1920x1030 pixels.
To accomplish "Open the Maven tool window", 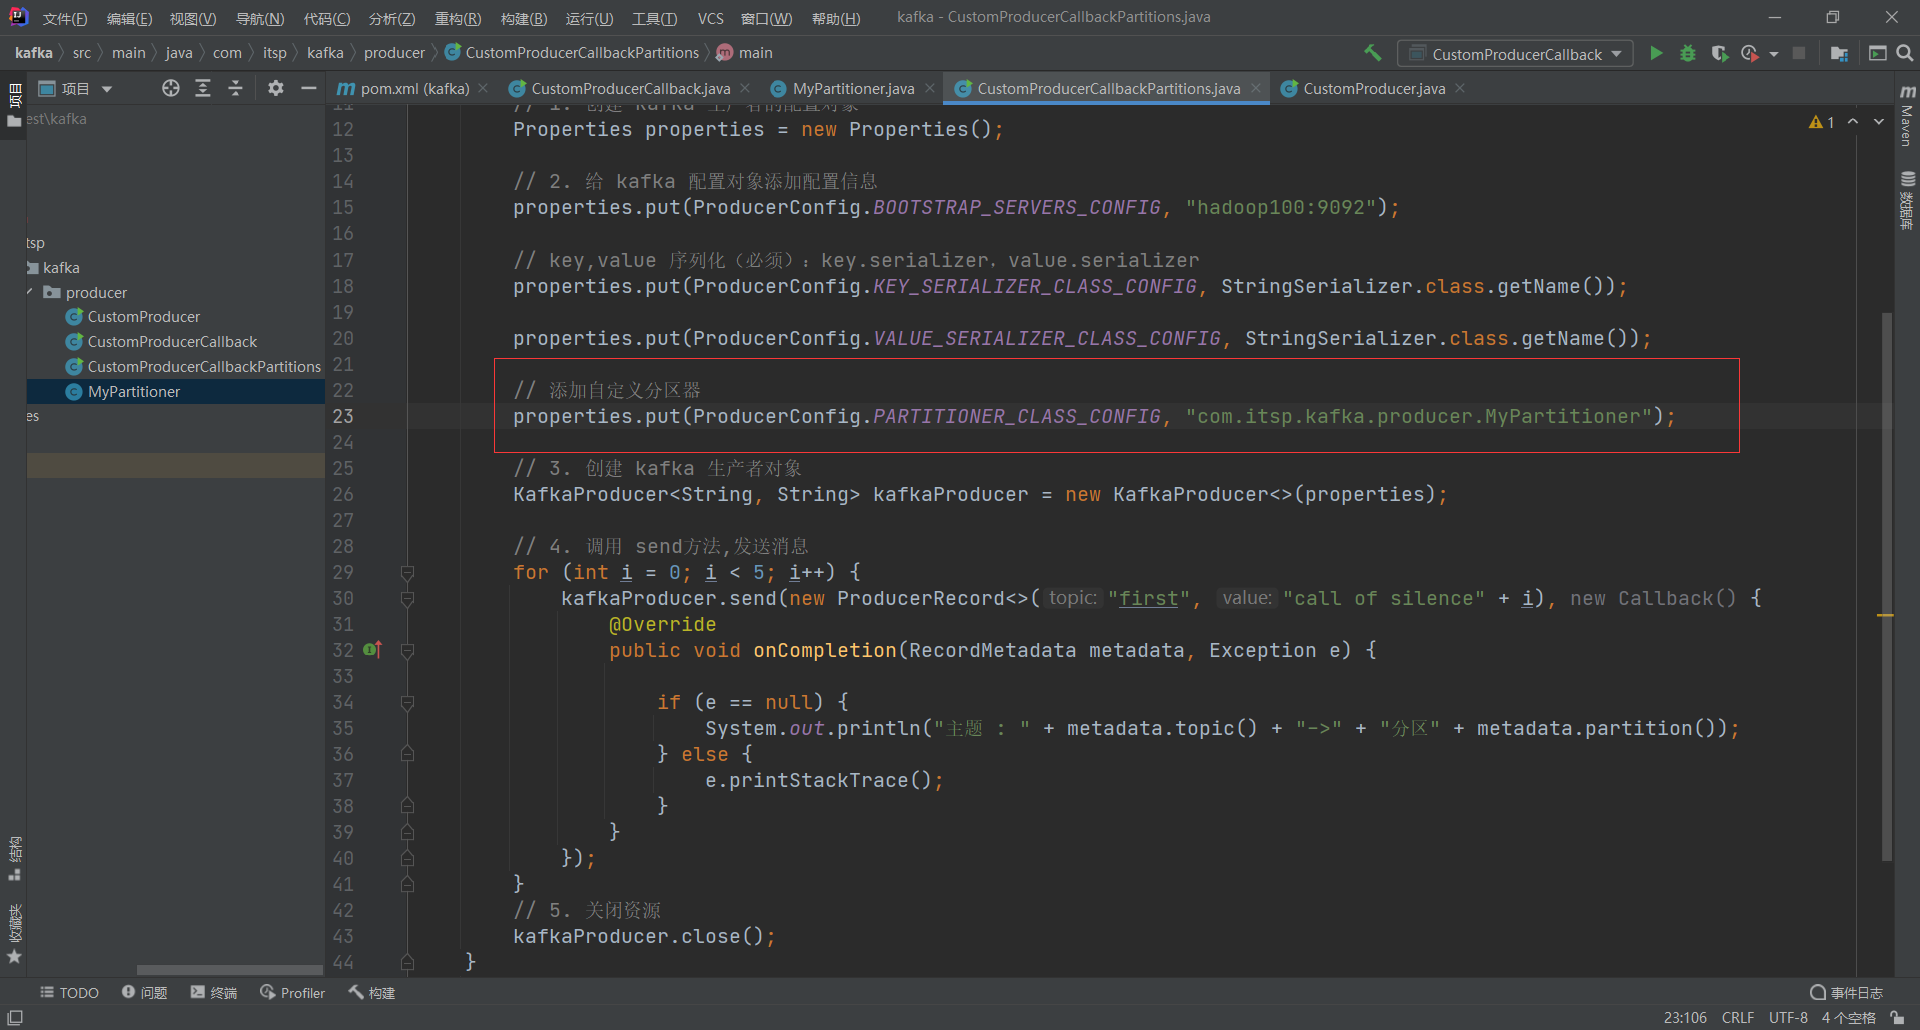I will click(1907, 116).
